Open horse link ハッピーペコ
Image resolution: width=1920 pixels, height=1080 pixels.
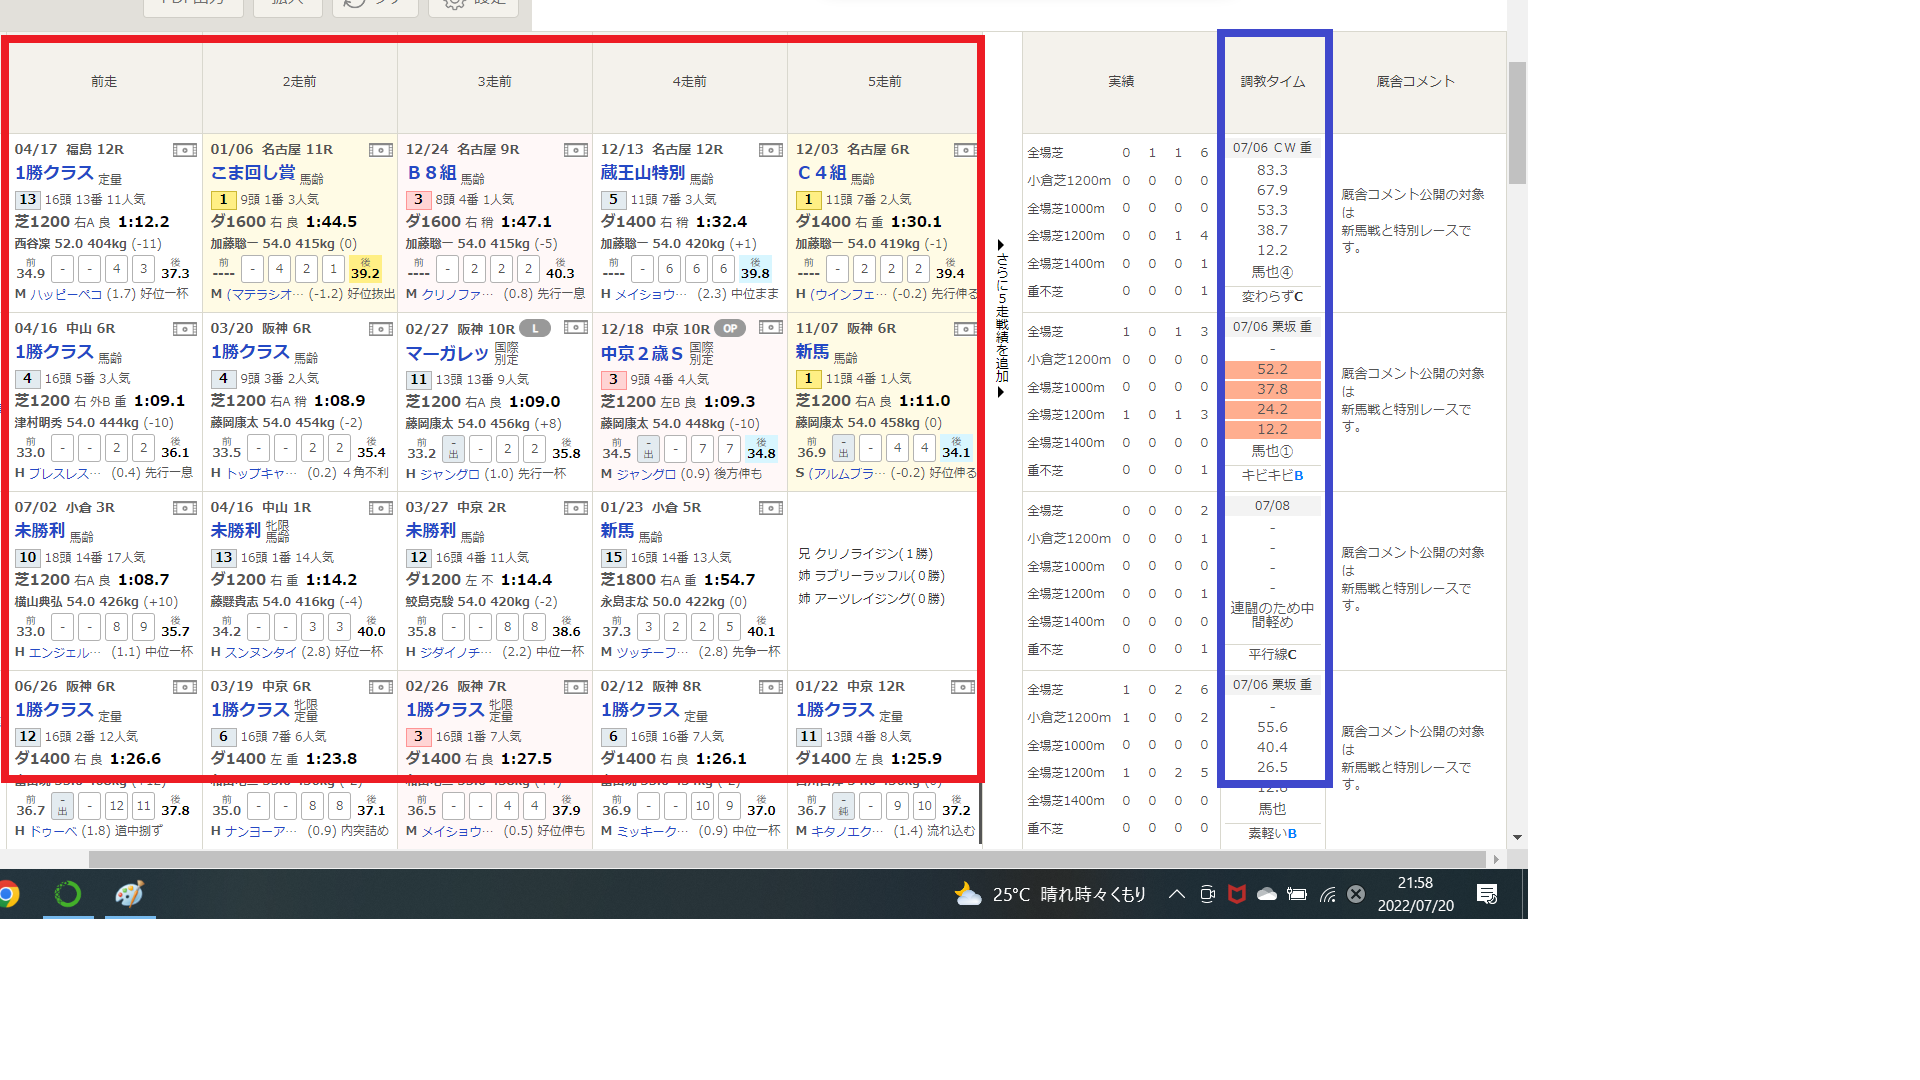pos(66,294)
